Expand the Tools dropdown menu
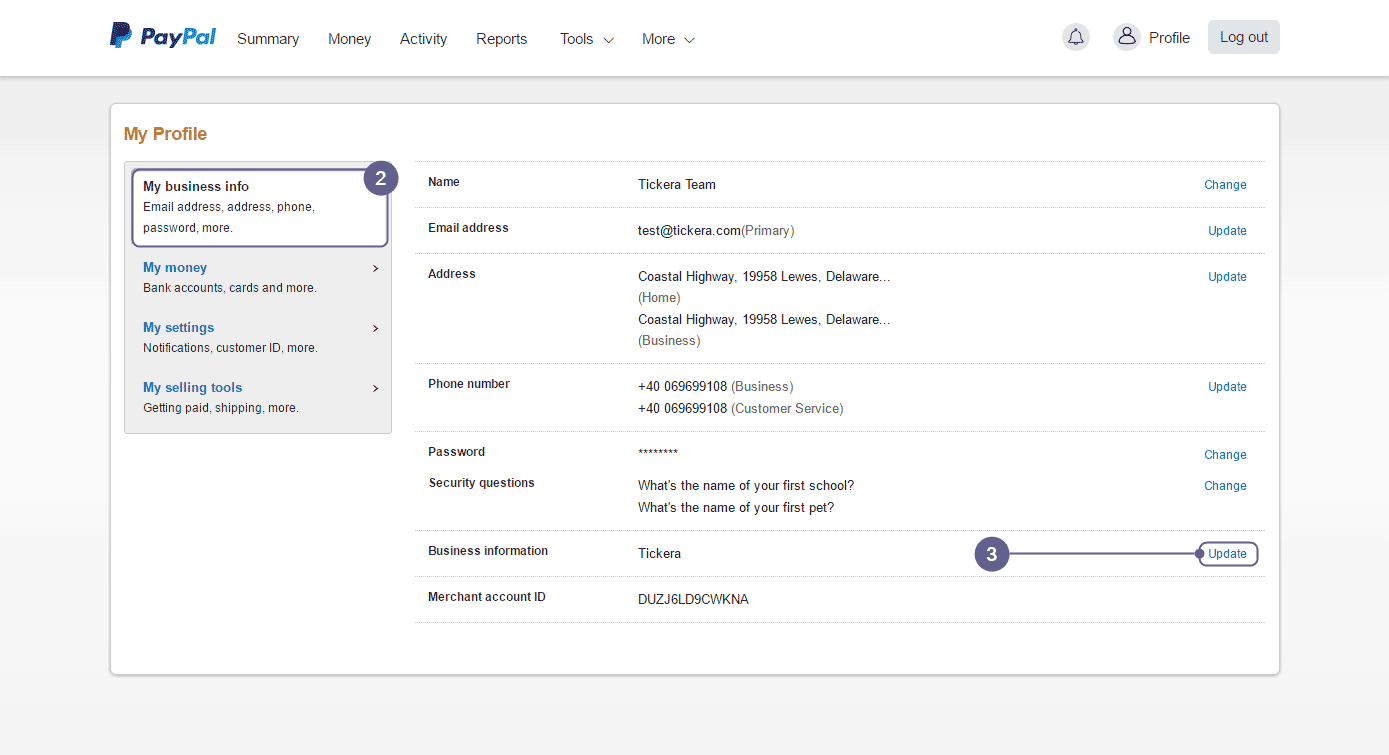 point(587,39)
